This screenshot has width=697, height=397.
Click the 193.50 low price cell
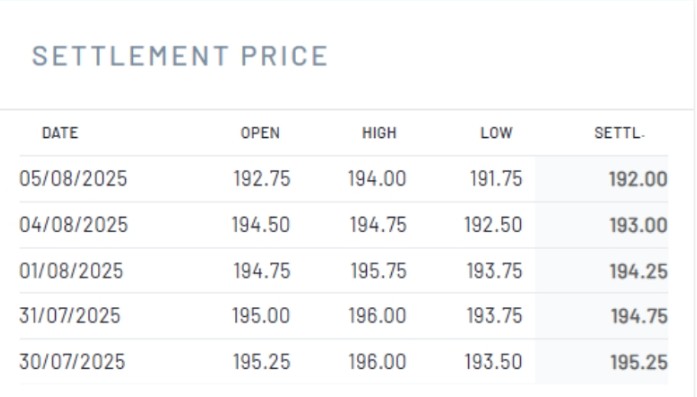click(x=493, y=362)
